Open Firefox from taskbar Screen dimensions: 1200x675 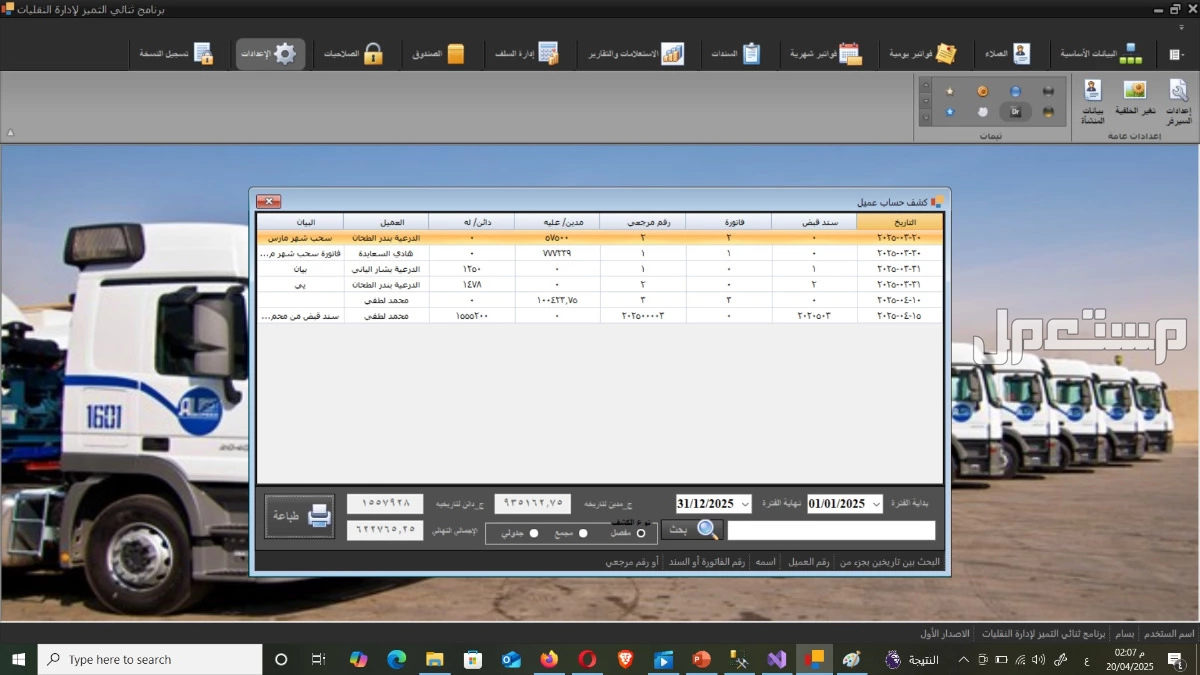[x=549, y=659]
